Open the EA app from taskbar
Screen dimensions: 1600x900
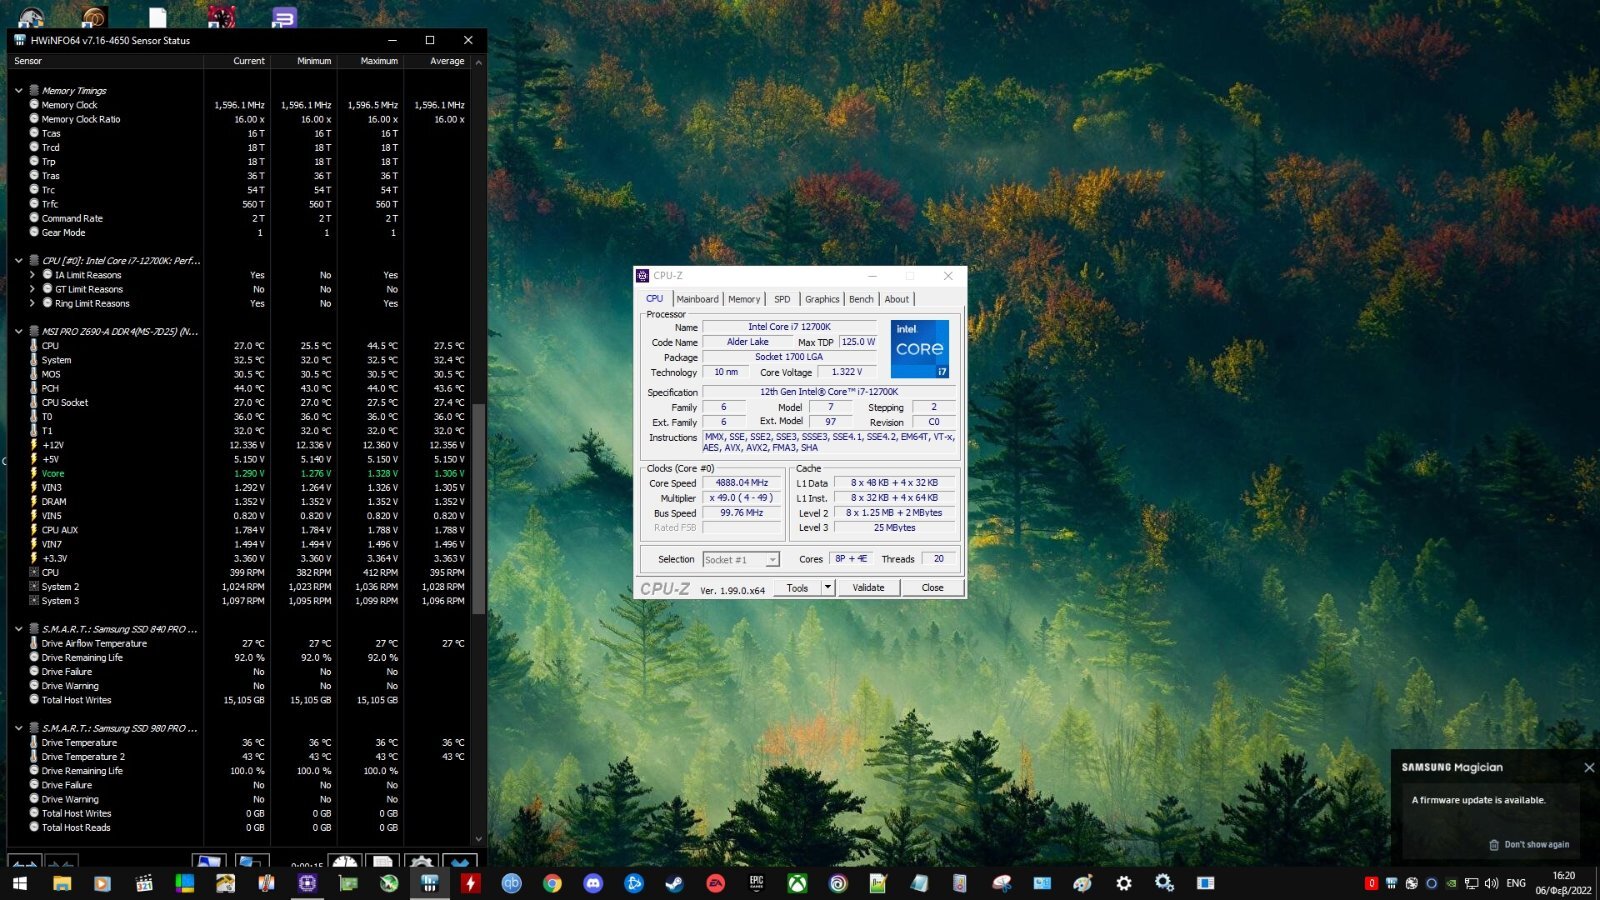(x=715, y=883)
